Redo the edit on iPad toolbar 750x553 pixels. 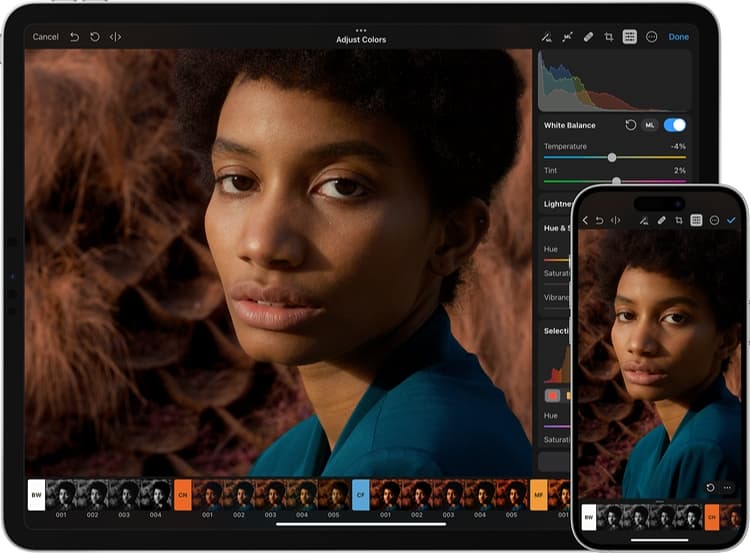[x=95, y=37]
